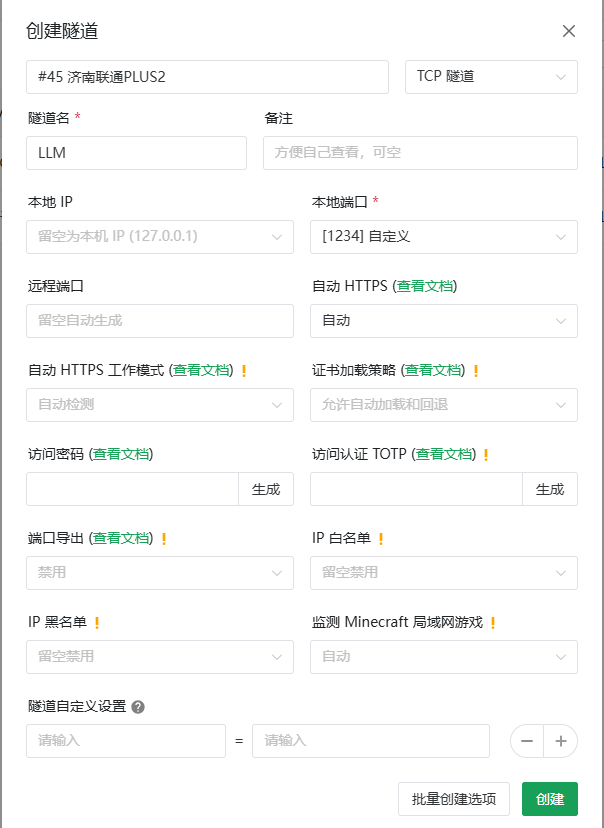Click the 创建 button to create the tunnel
Screen dimensions: 604x828
549,799
